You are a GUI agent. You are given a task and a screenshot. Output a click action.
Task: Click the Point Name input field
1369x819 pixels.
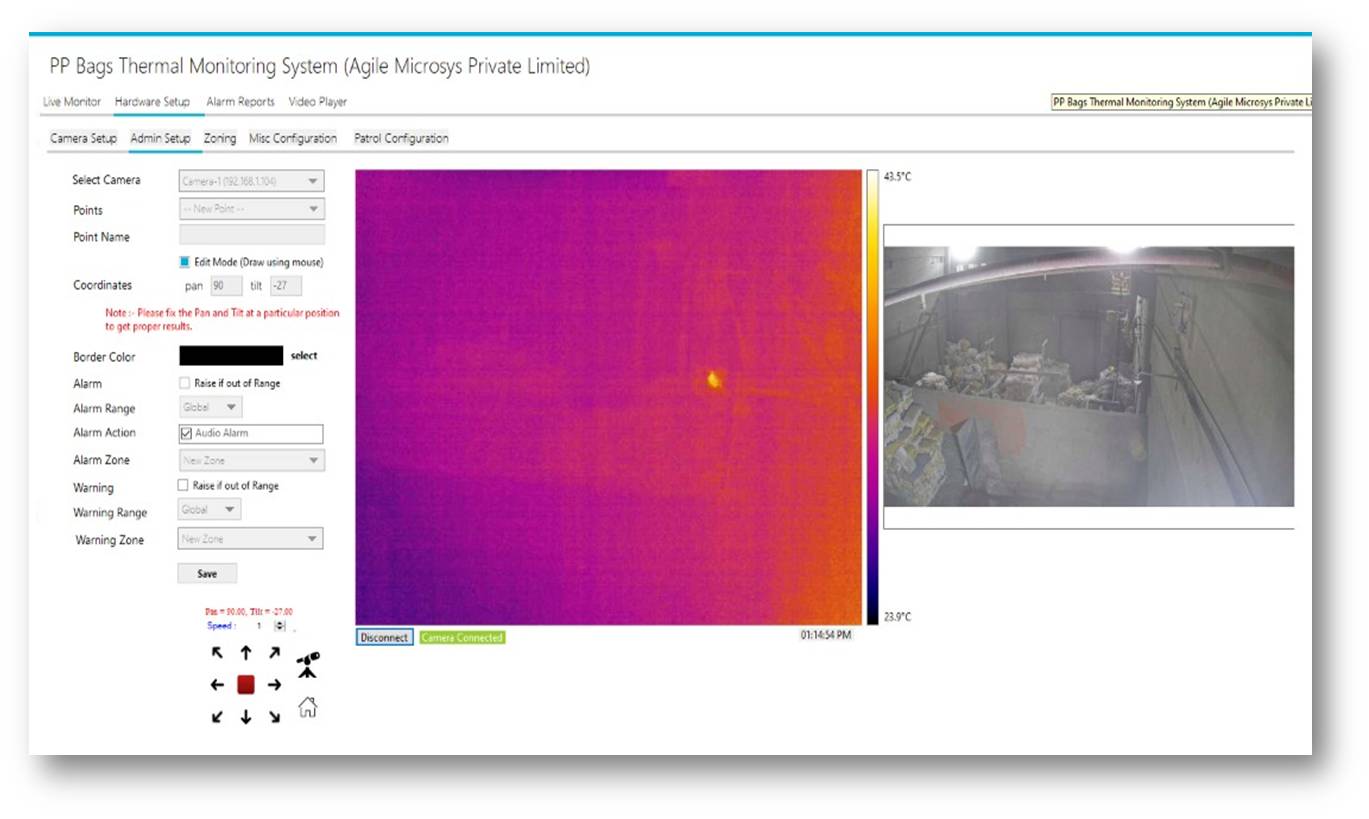point(248,235)
